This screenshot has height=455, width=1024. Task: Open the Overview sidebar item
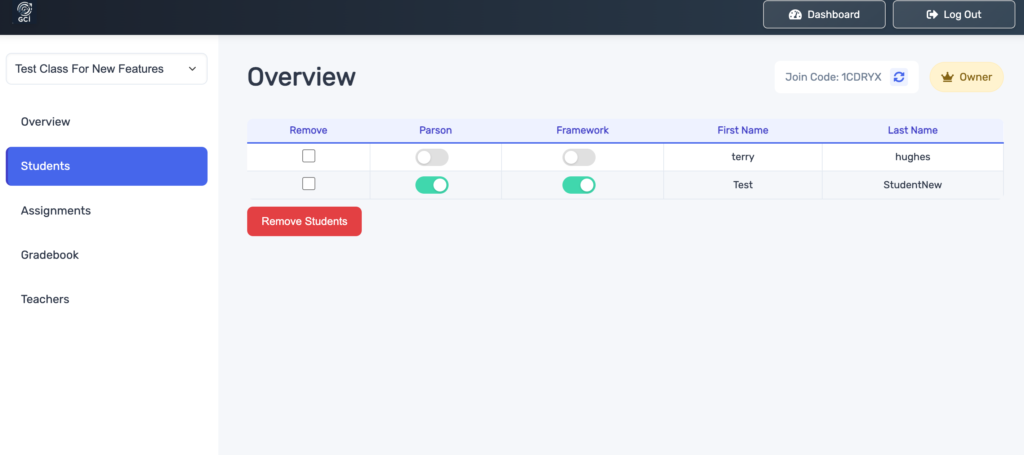click(x=46, y=122)
